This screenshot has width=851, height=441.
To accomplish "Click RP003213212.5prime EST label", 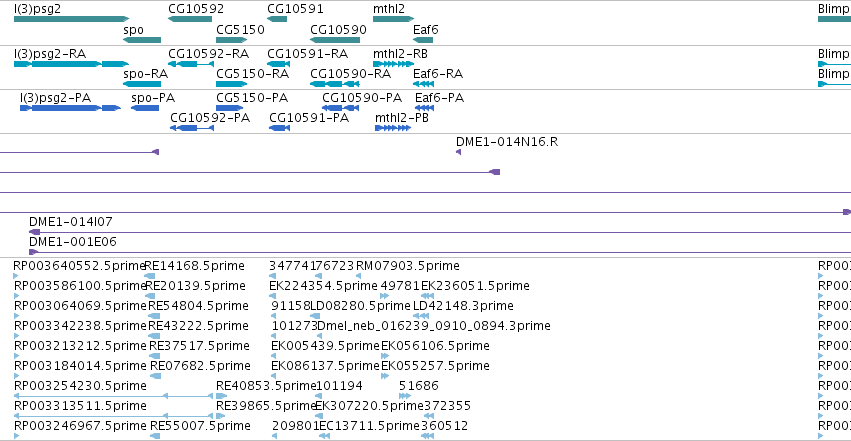I will point(80,346).
